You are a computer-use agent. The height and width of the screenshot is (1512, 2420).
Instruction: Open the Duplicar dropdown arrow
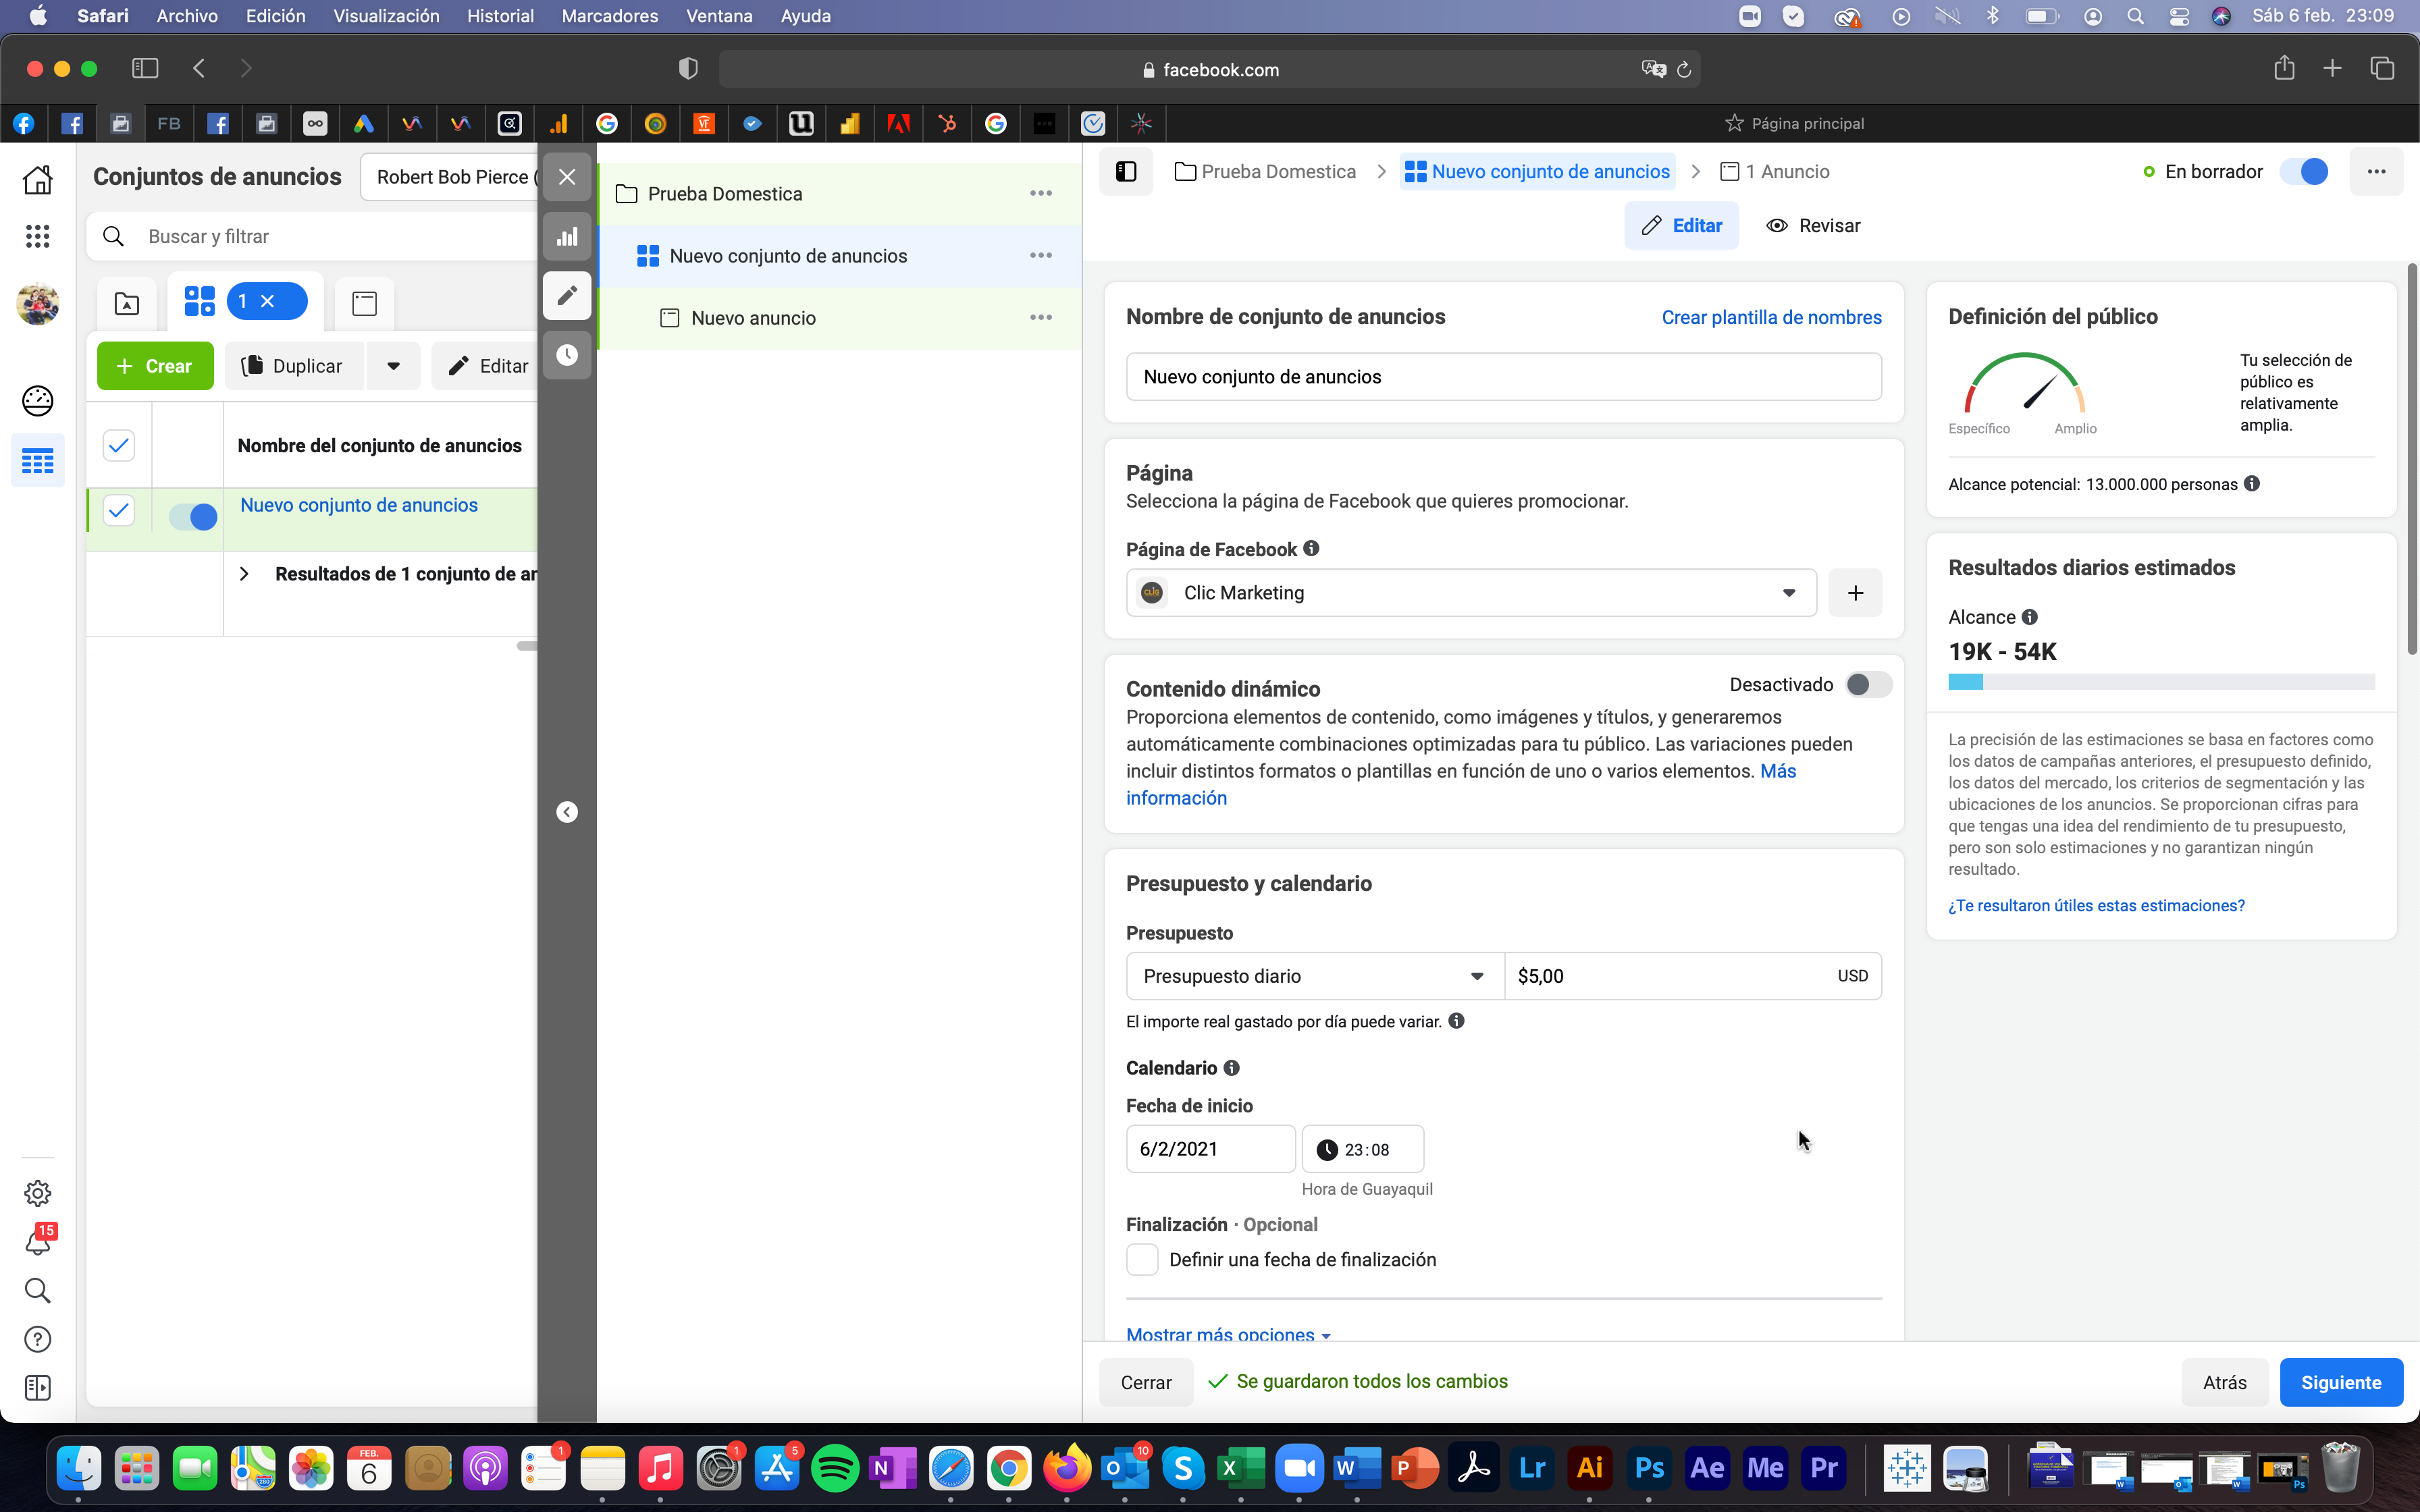[394, 366]
